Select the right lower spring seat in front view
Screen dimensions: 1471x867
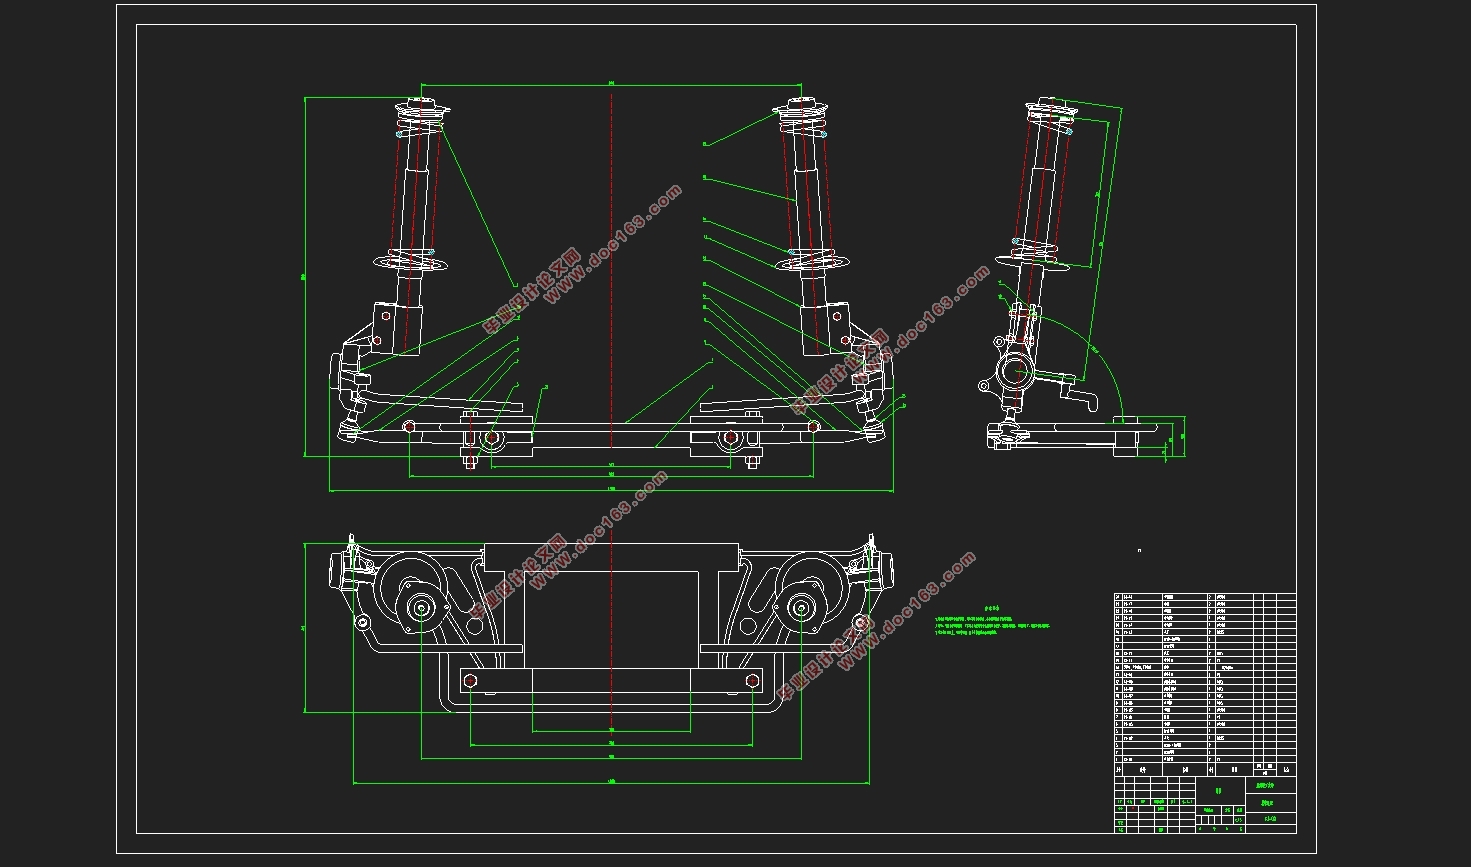[812, 261]
